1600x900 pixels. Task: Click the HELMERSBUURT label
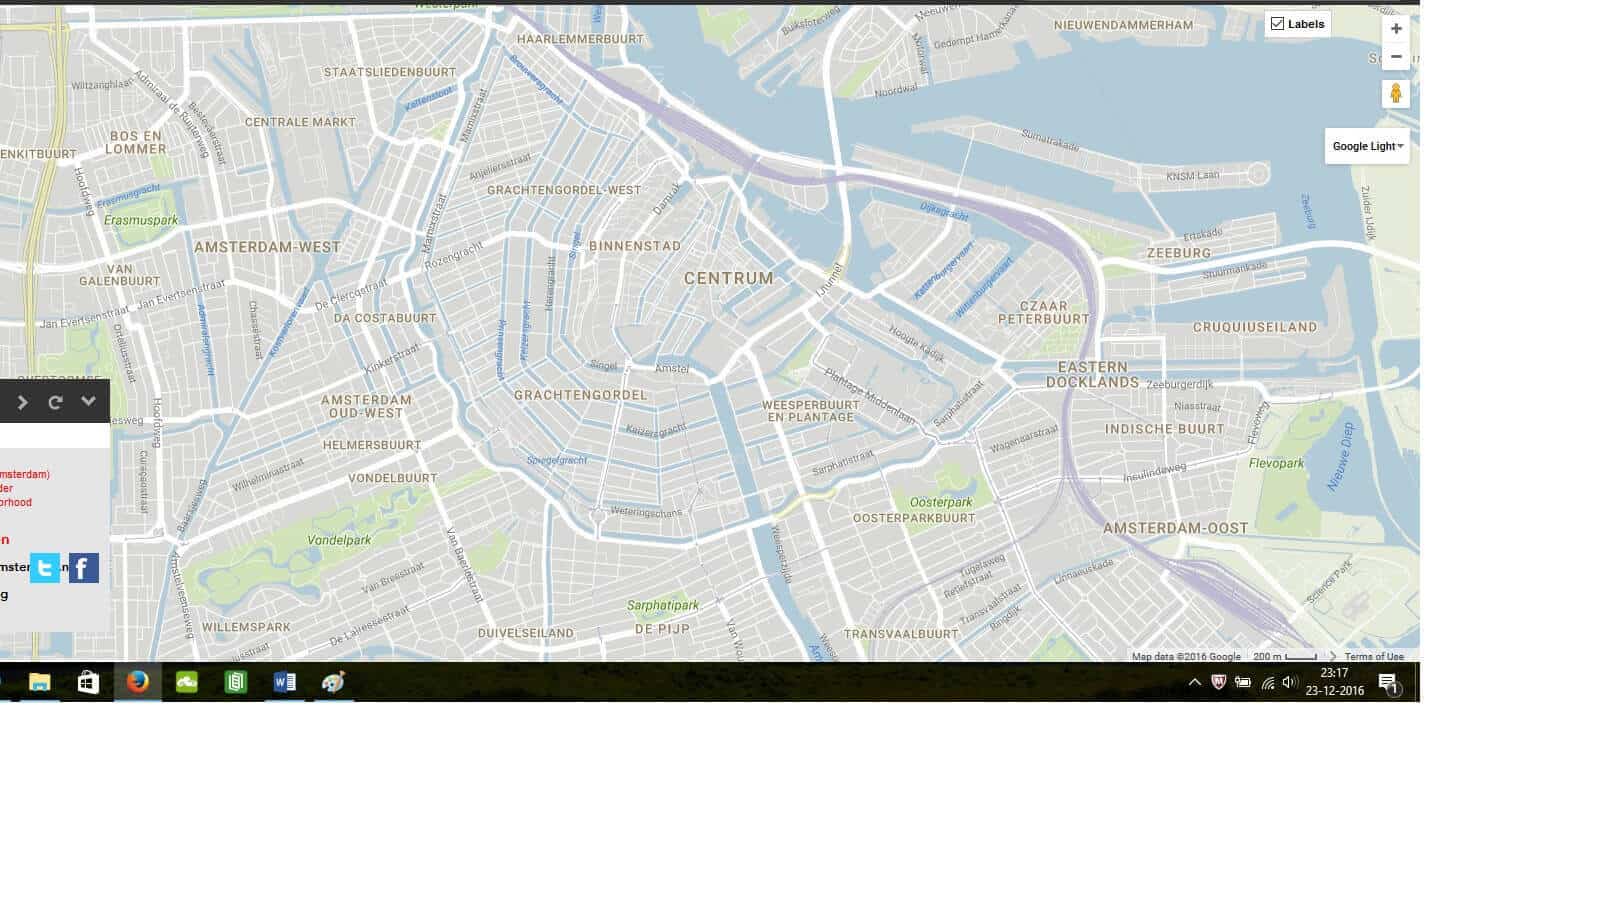tap(372, 445)
